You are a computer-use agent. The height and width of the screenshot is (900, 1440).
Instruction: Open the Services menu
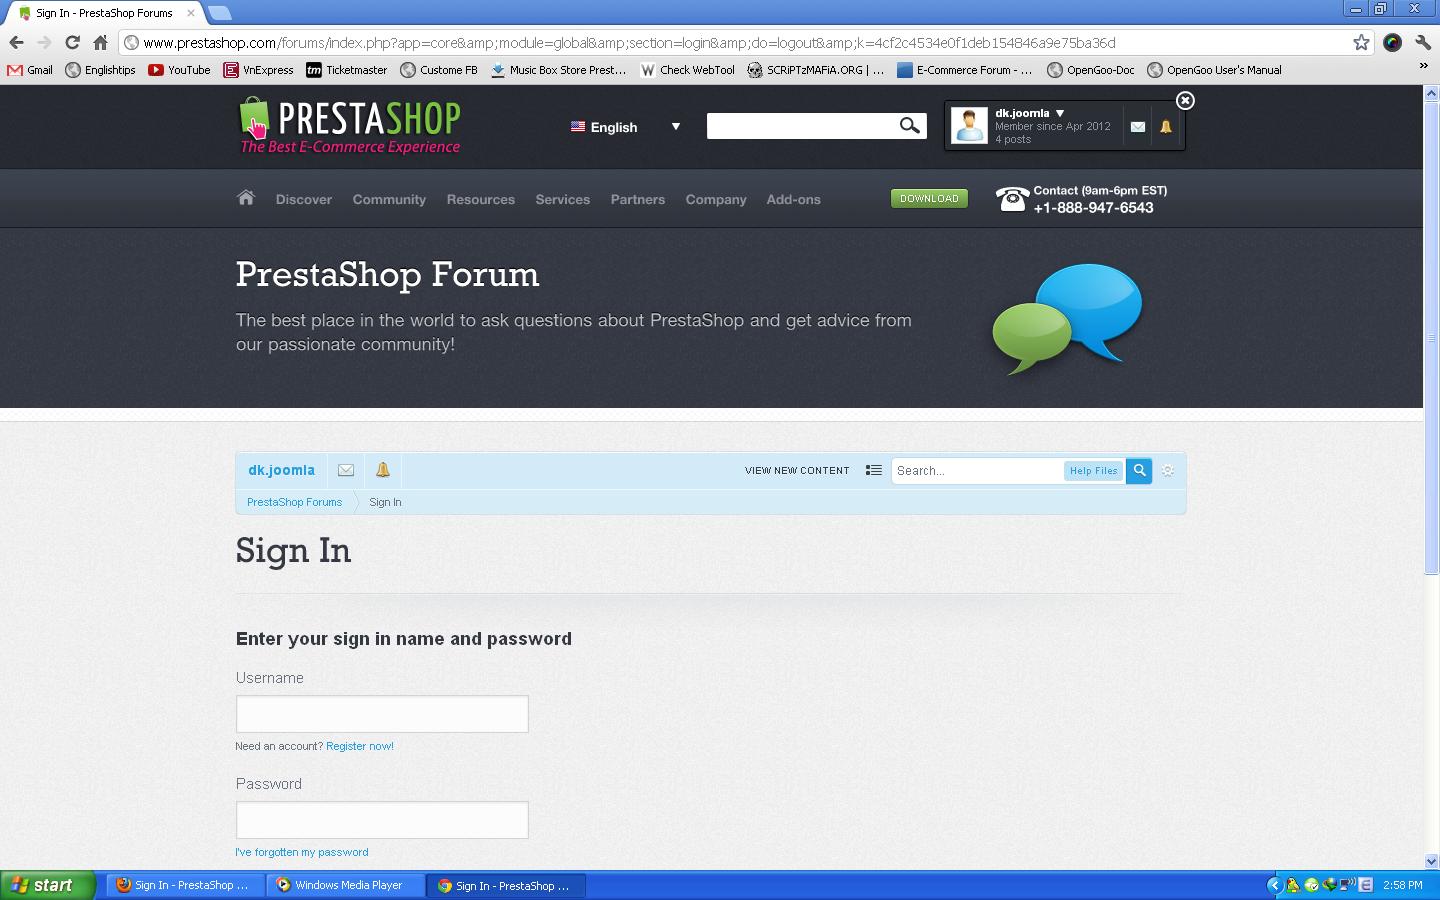tap(563, 200)
